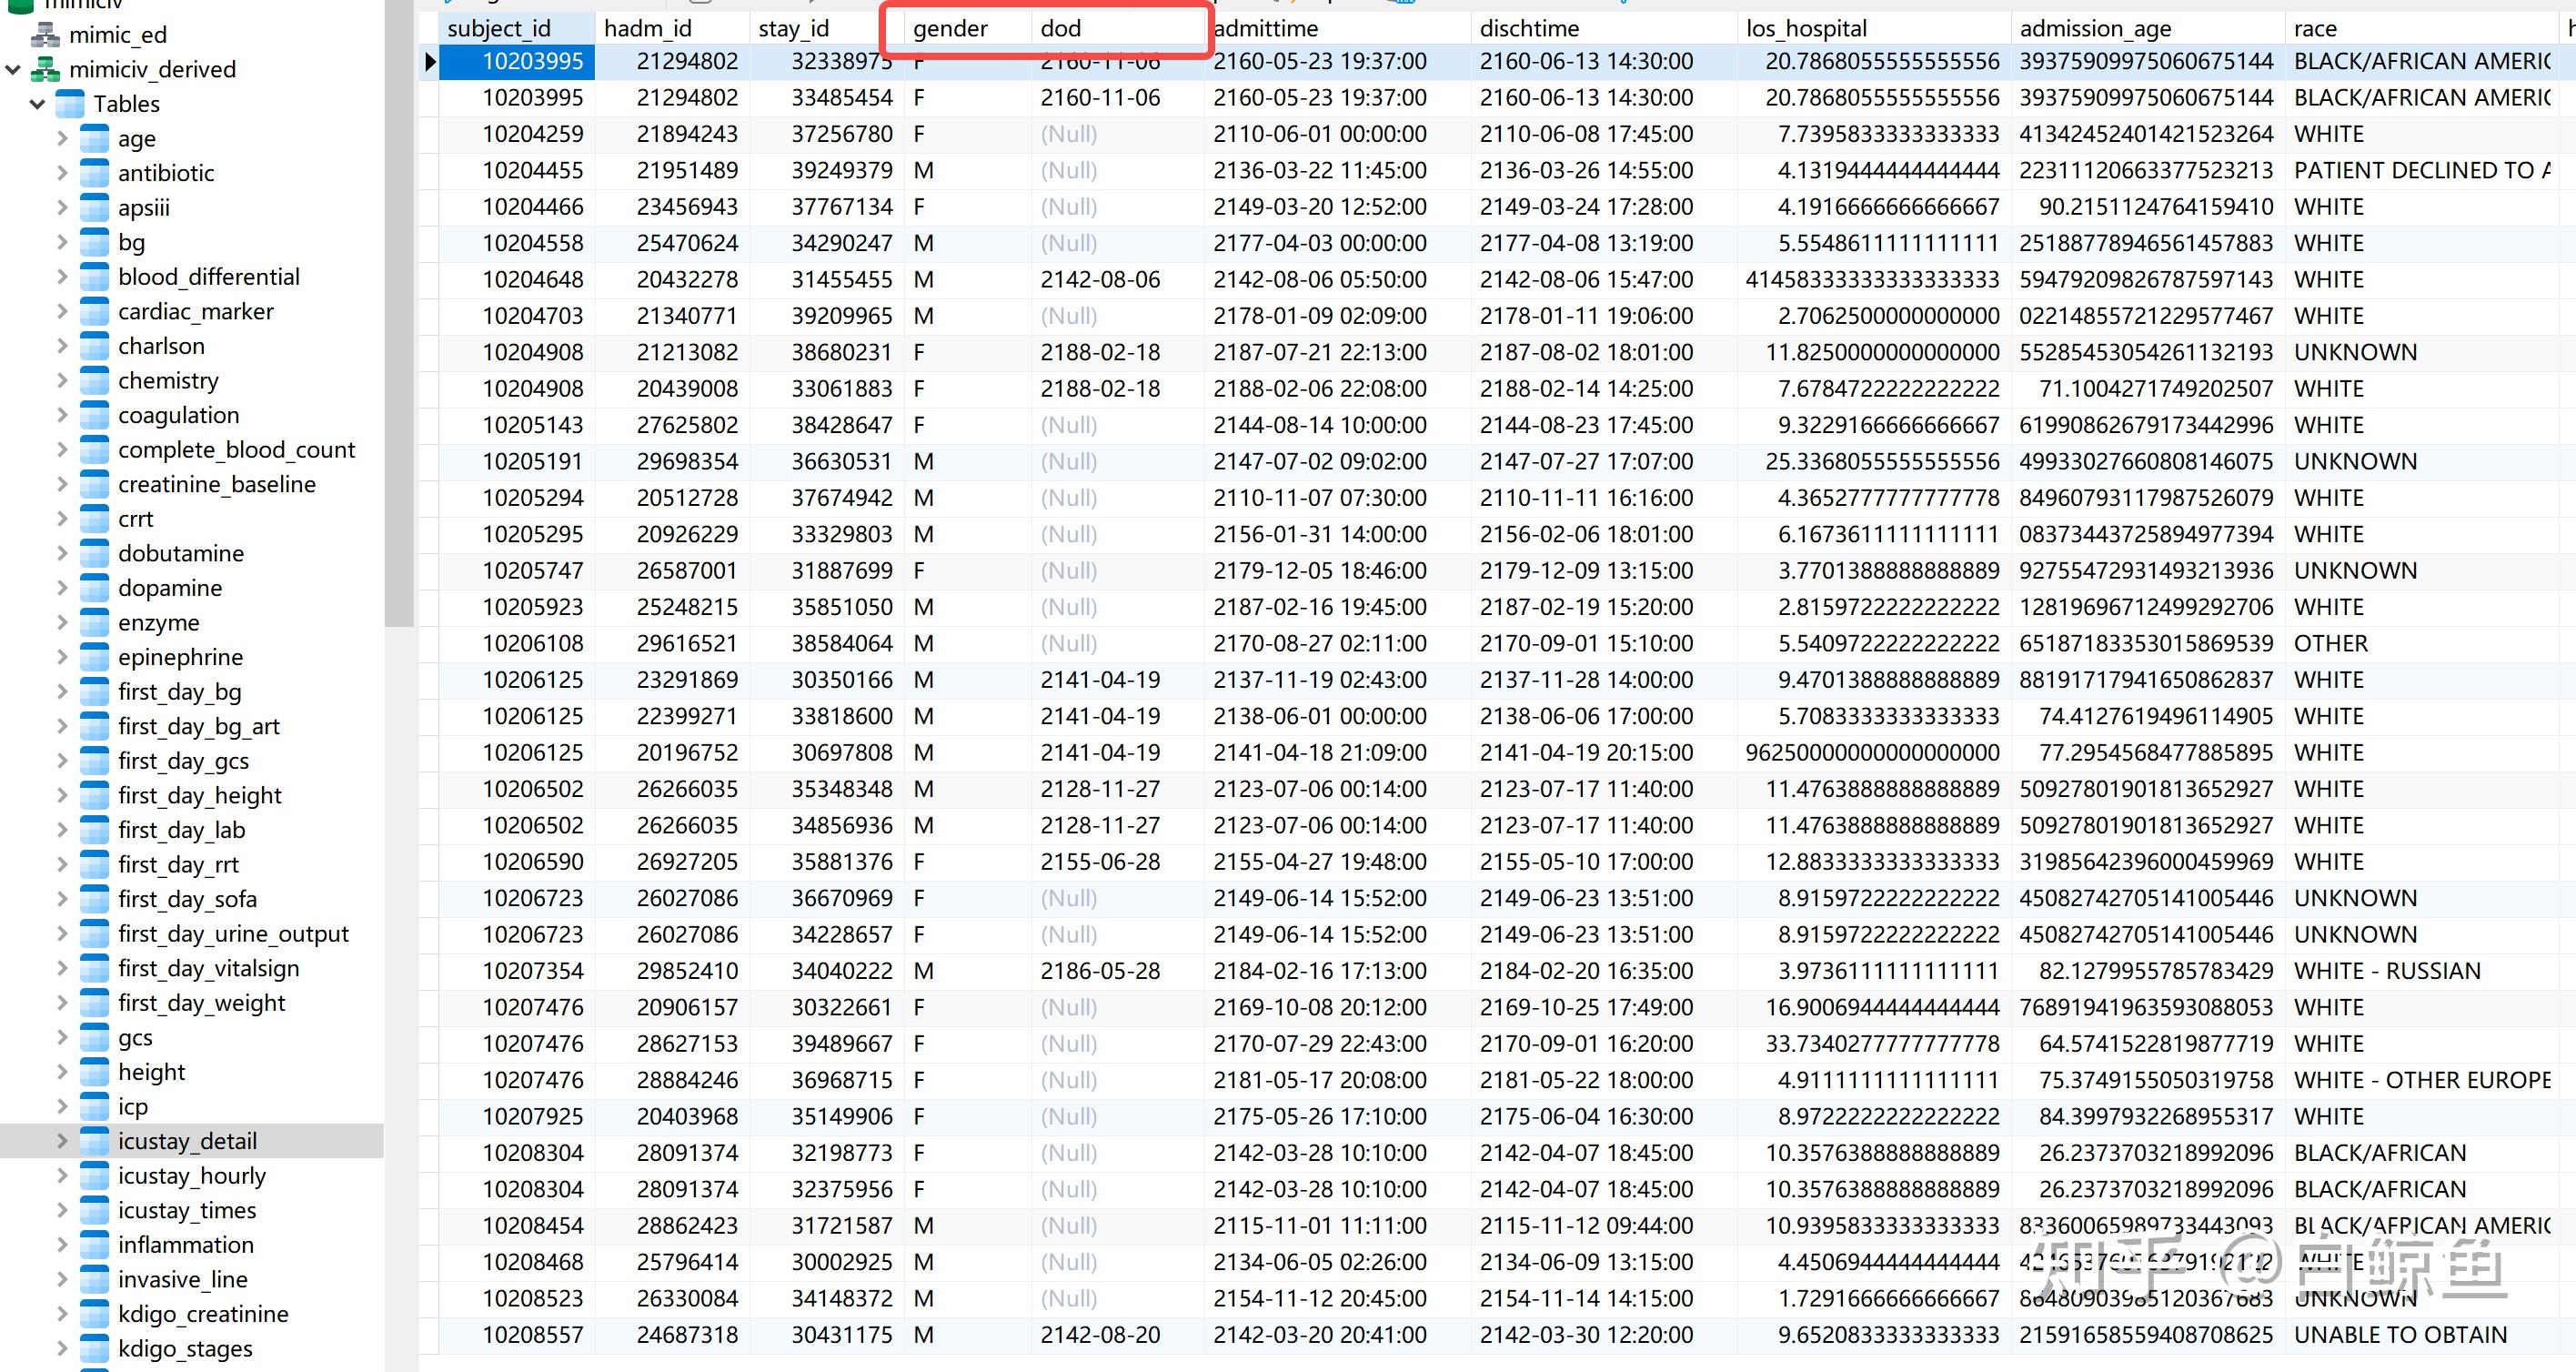Click the mimic_ed schema icon
Viewport: 2576px width, 1372px height.
coord(45,35)
